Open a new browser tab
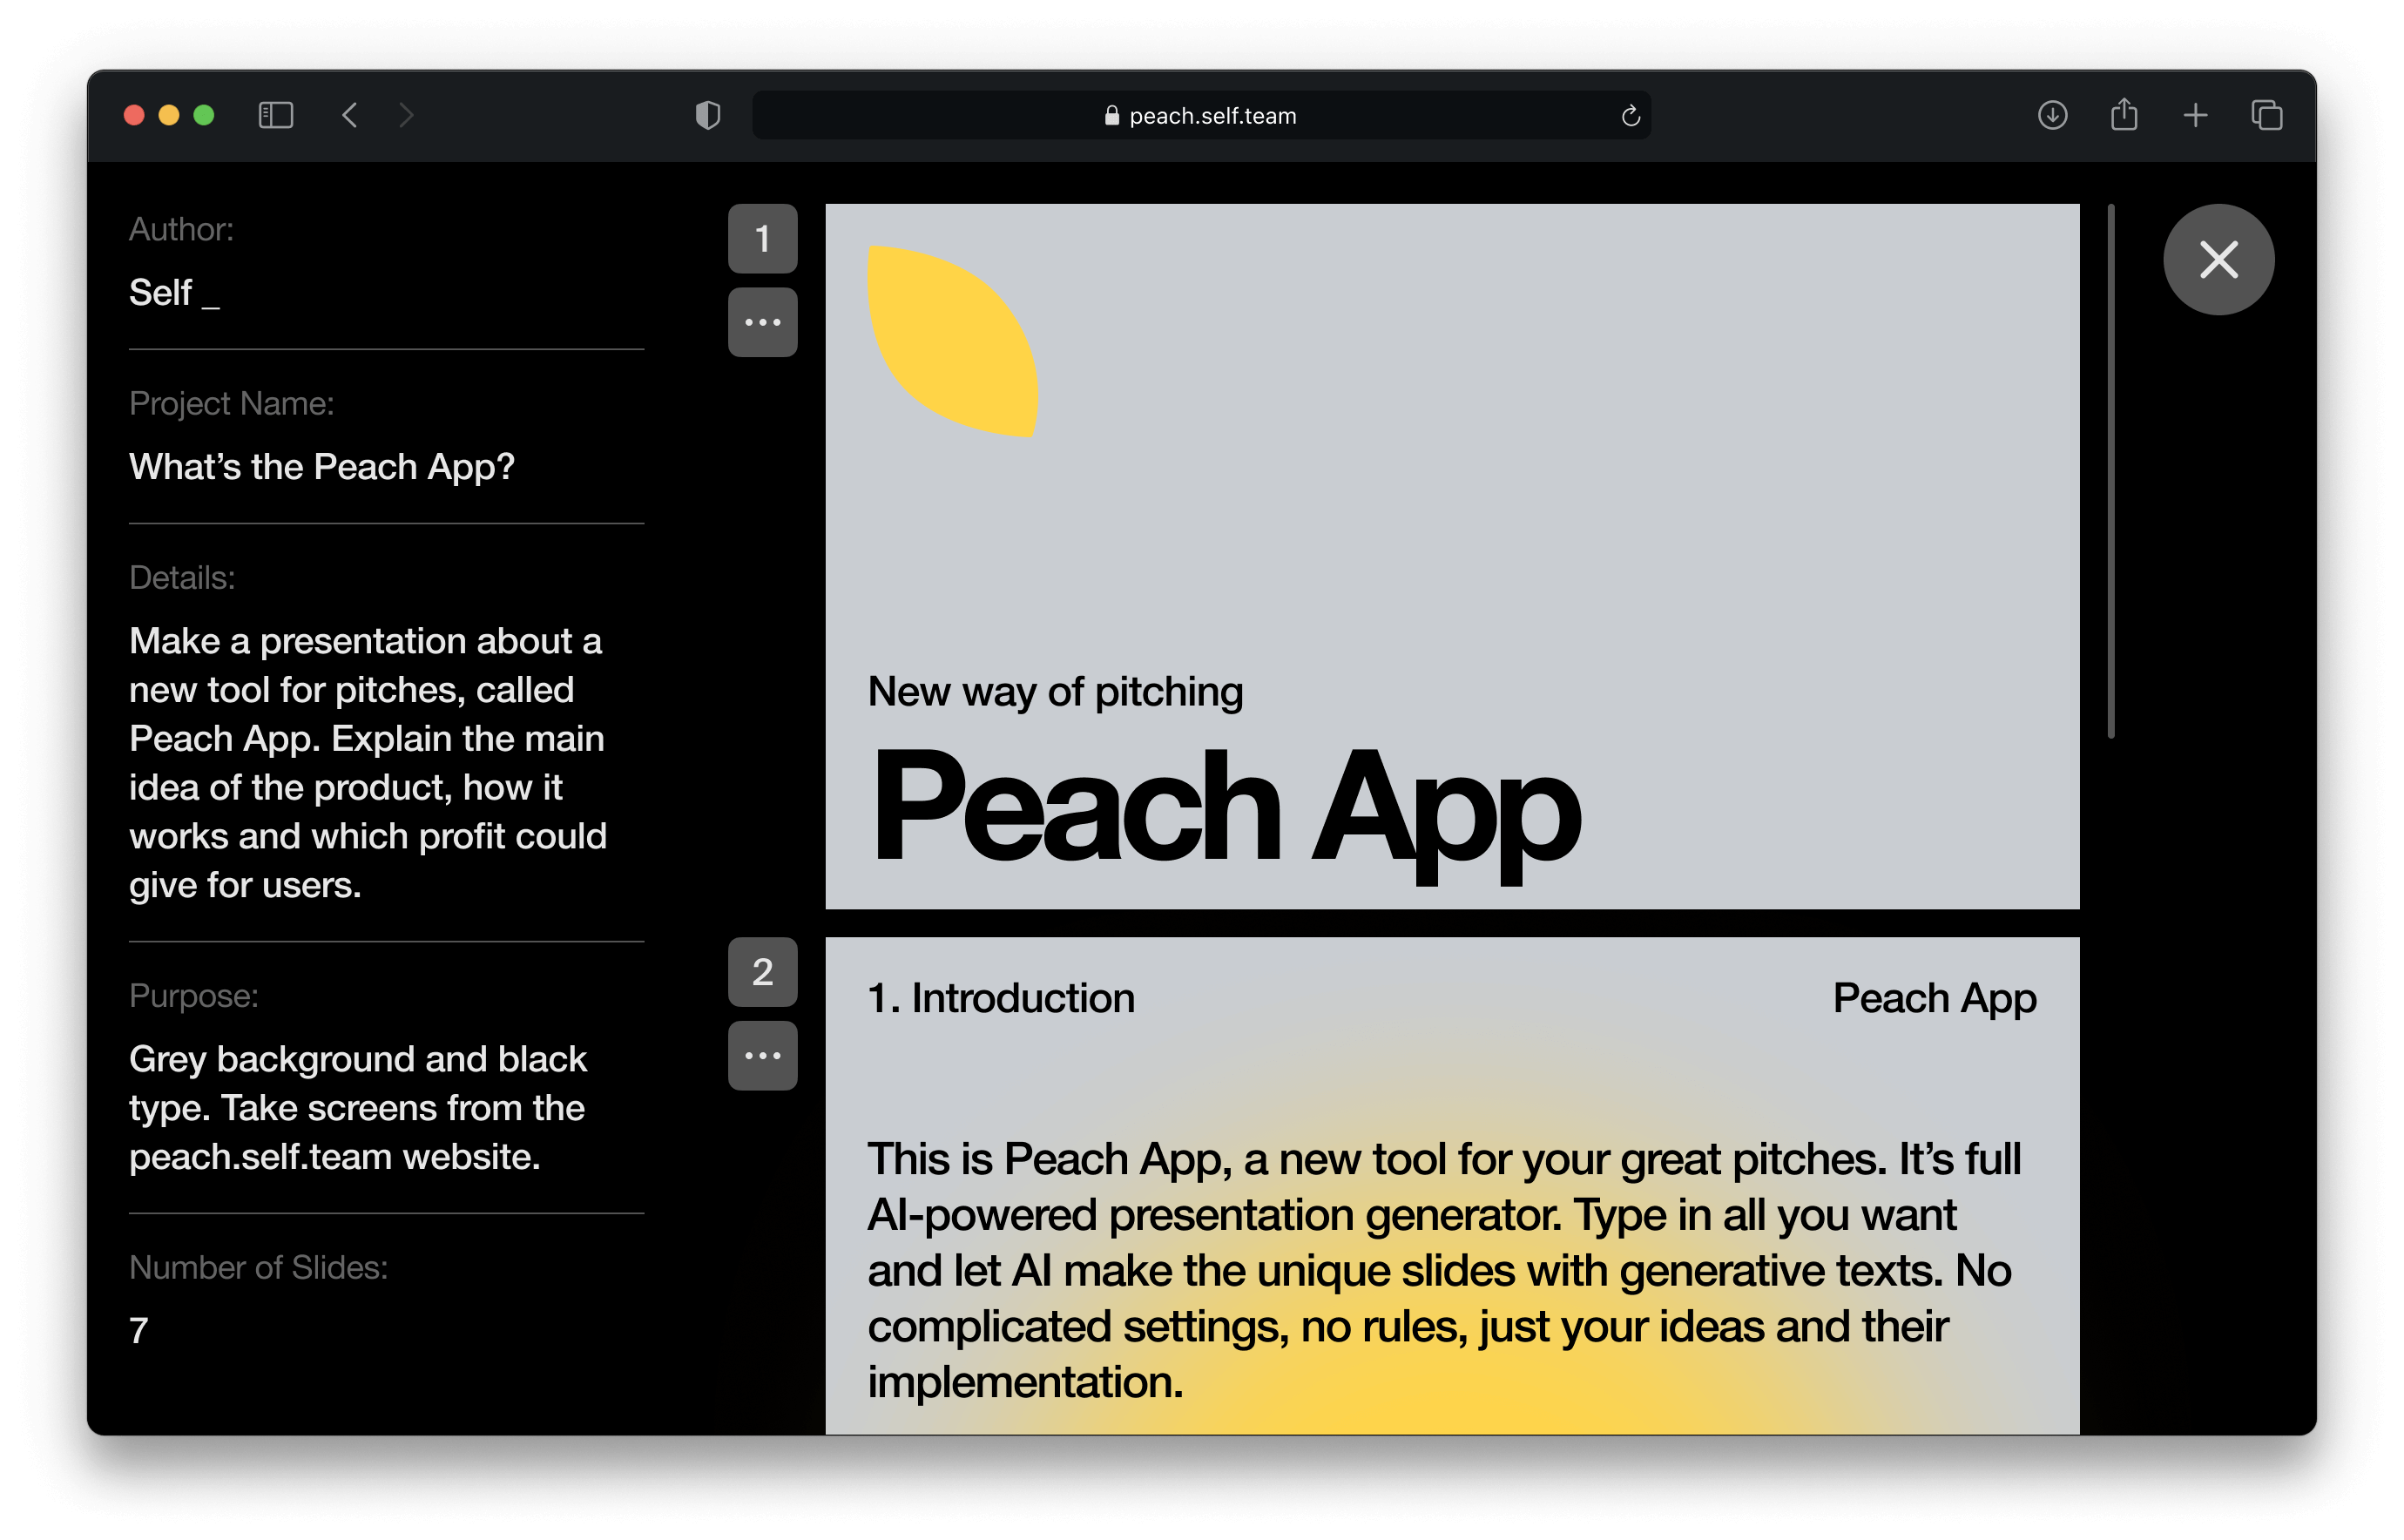The image size is (2404, 1540). tap(2196, 115)
